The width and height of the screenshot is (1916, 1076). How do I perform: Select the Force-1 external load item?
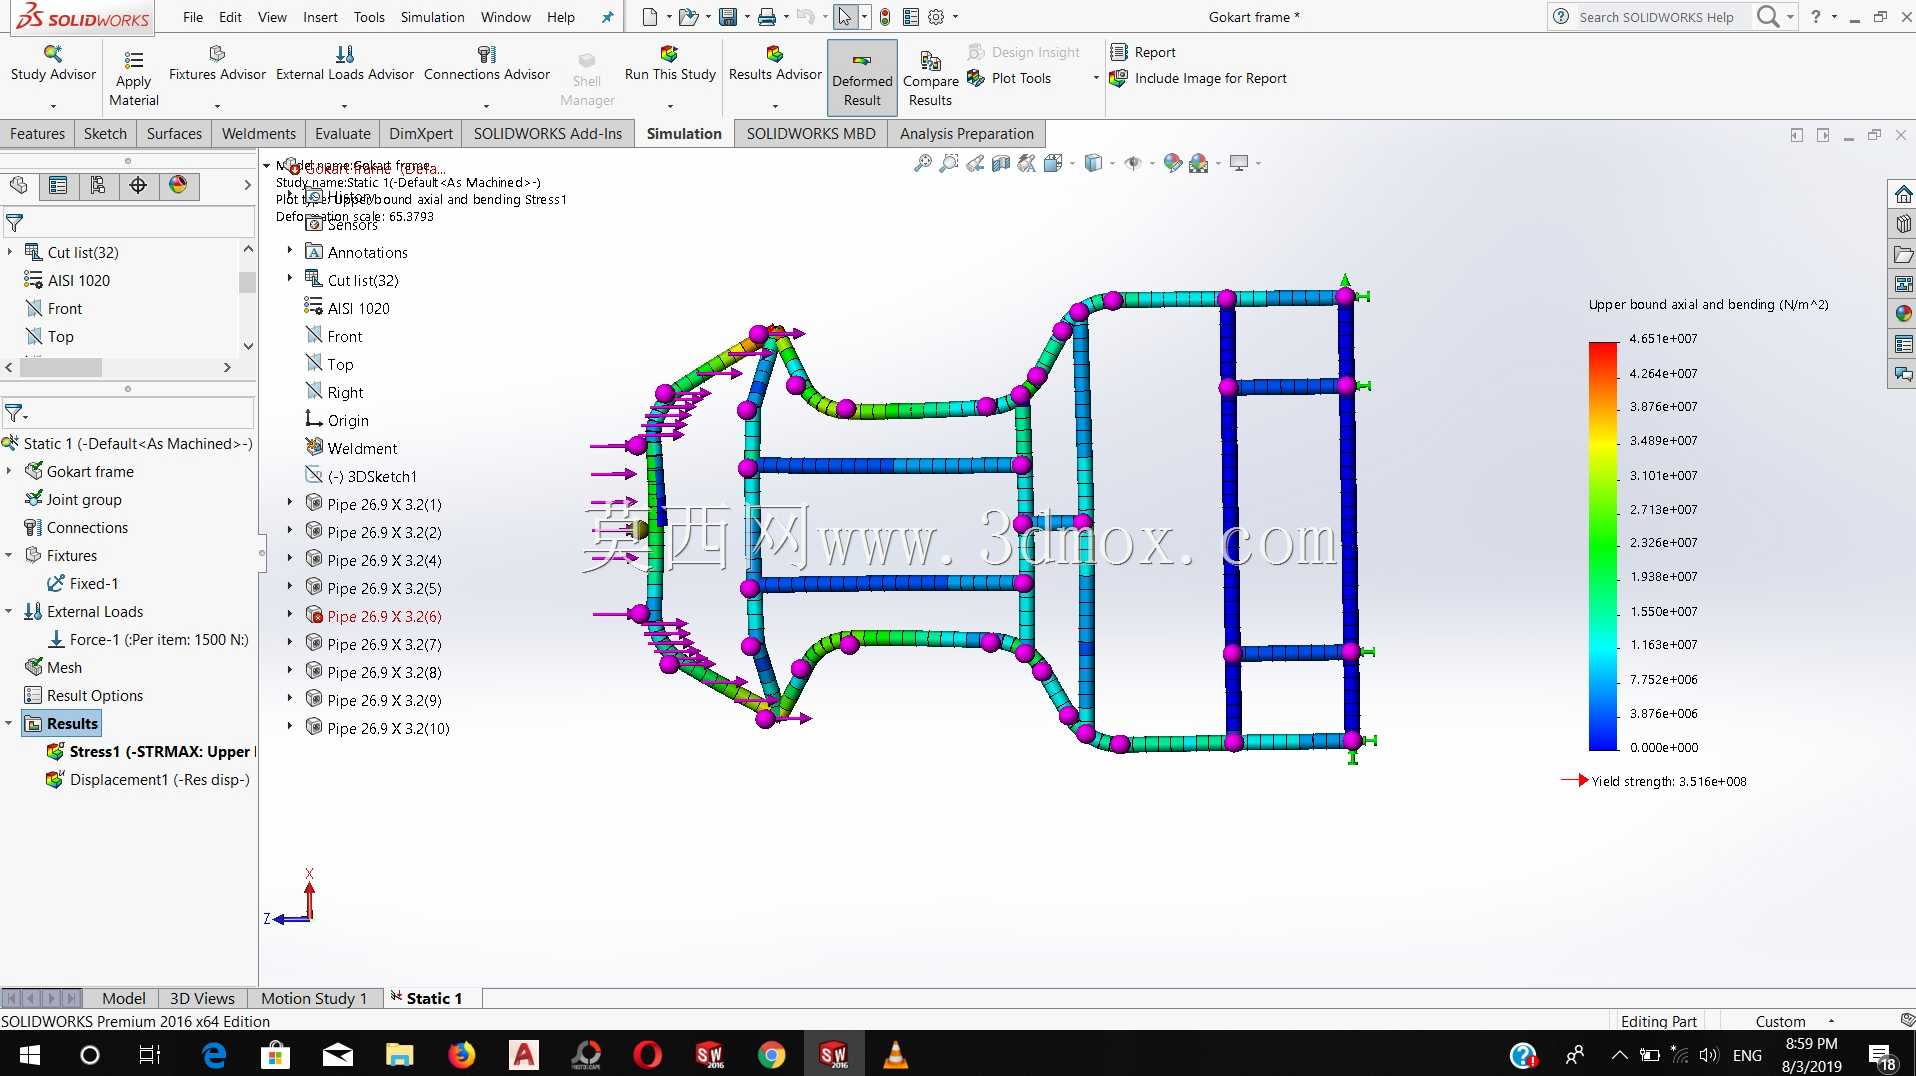click(x=148, y=640)
